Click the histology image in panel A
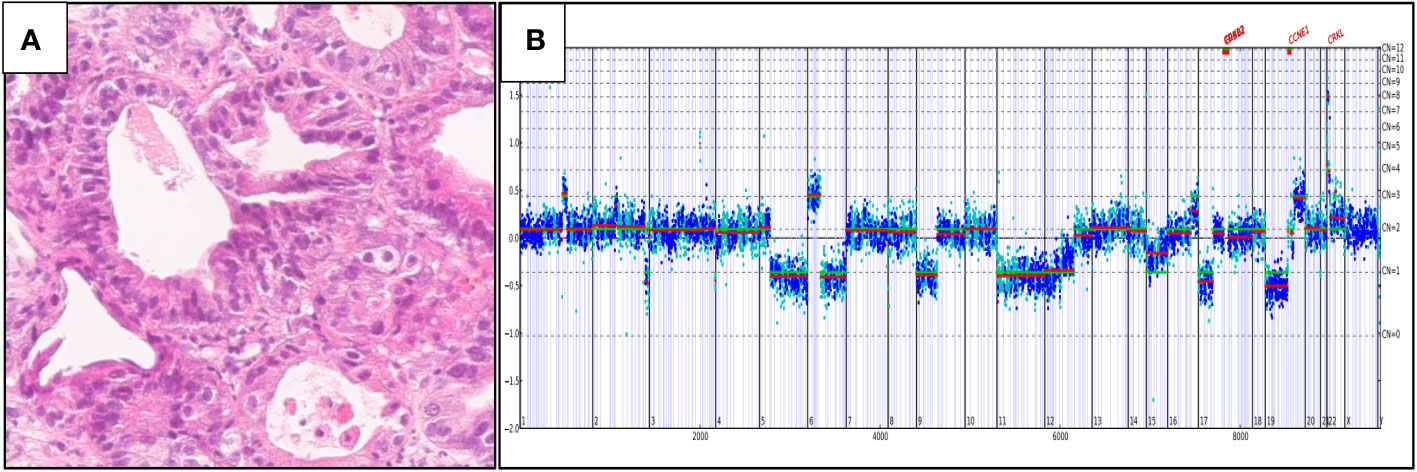Image resolution: width=1417 pixels, height=472 pixels. pyautogui.click(x=249, y=235)
